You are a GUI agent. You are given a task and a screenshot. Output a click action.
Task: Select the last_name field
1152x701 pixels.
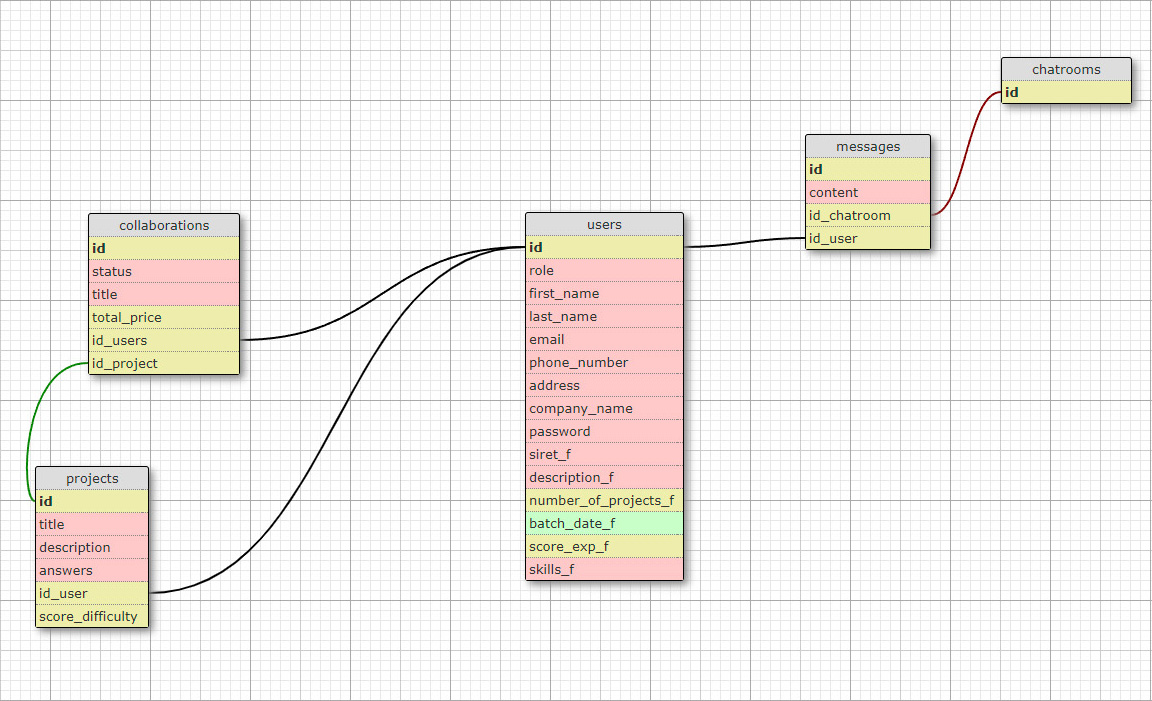click(605, 317)
